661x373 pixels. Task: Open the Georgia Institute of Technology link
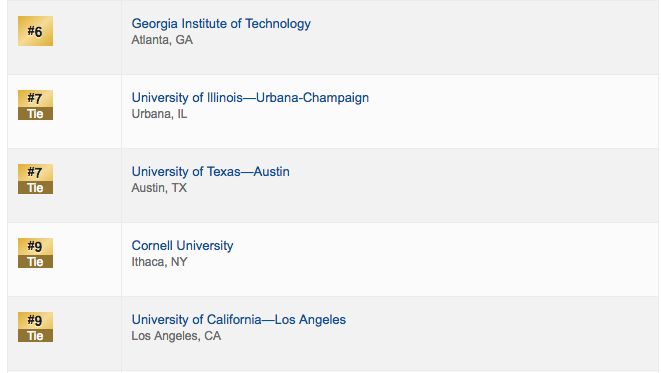click(x=221, y=24)
